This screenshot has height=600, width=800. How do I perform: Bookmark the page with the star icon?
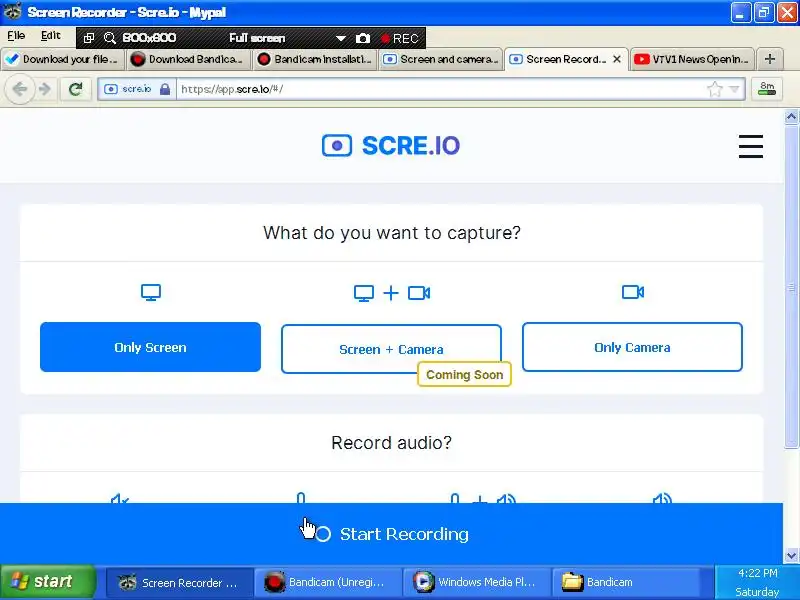pos(715,89)
